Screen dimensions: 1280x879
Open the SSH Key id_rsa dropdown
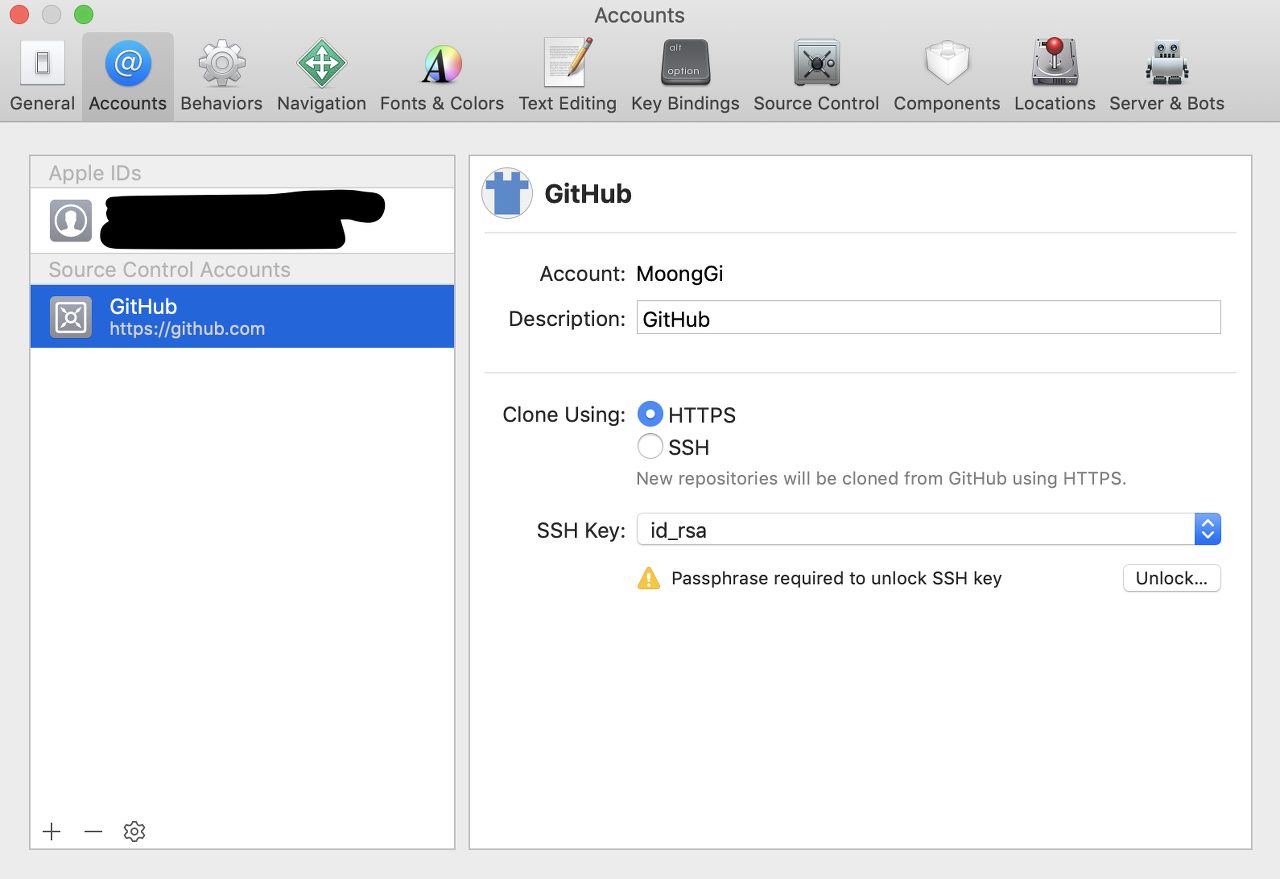pyautogui.click(x=928, y=529)
